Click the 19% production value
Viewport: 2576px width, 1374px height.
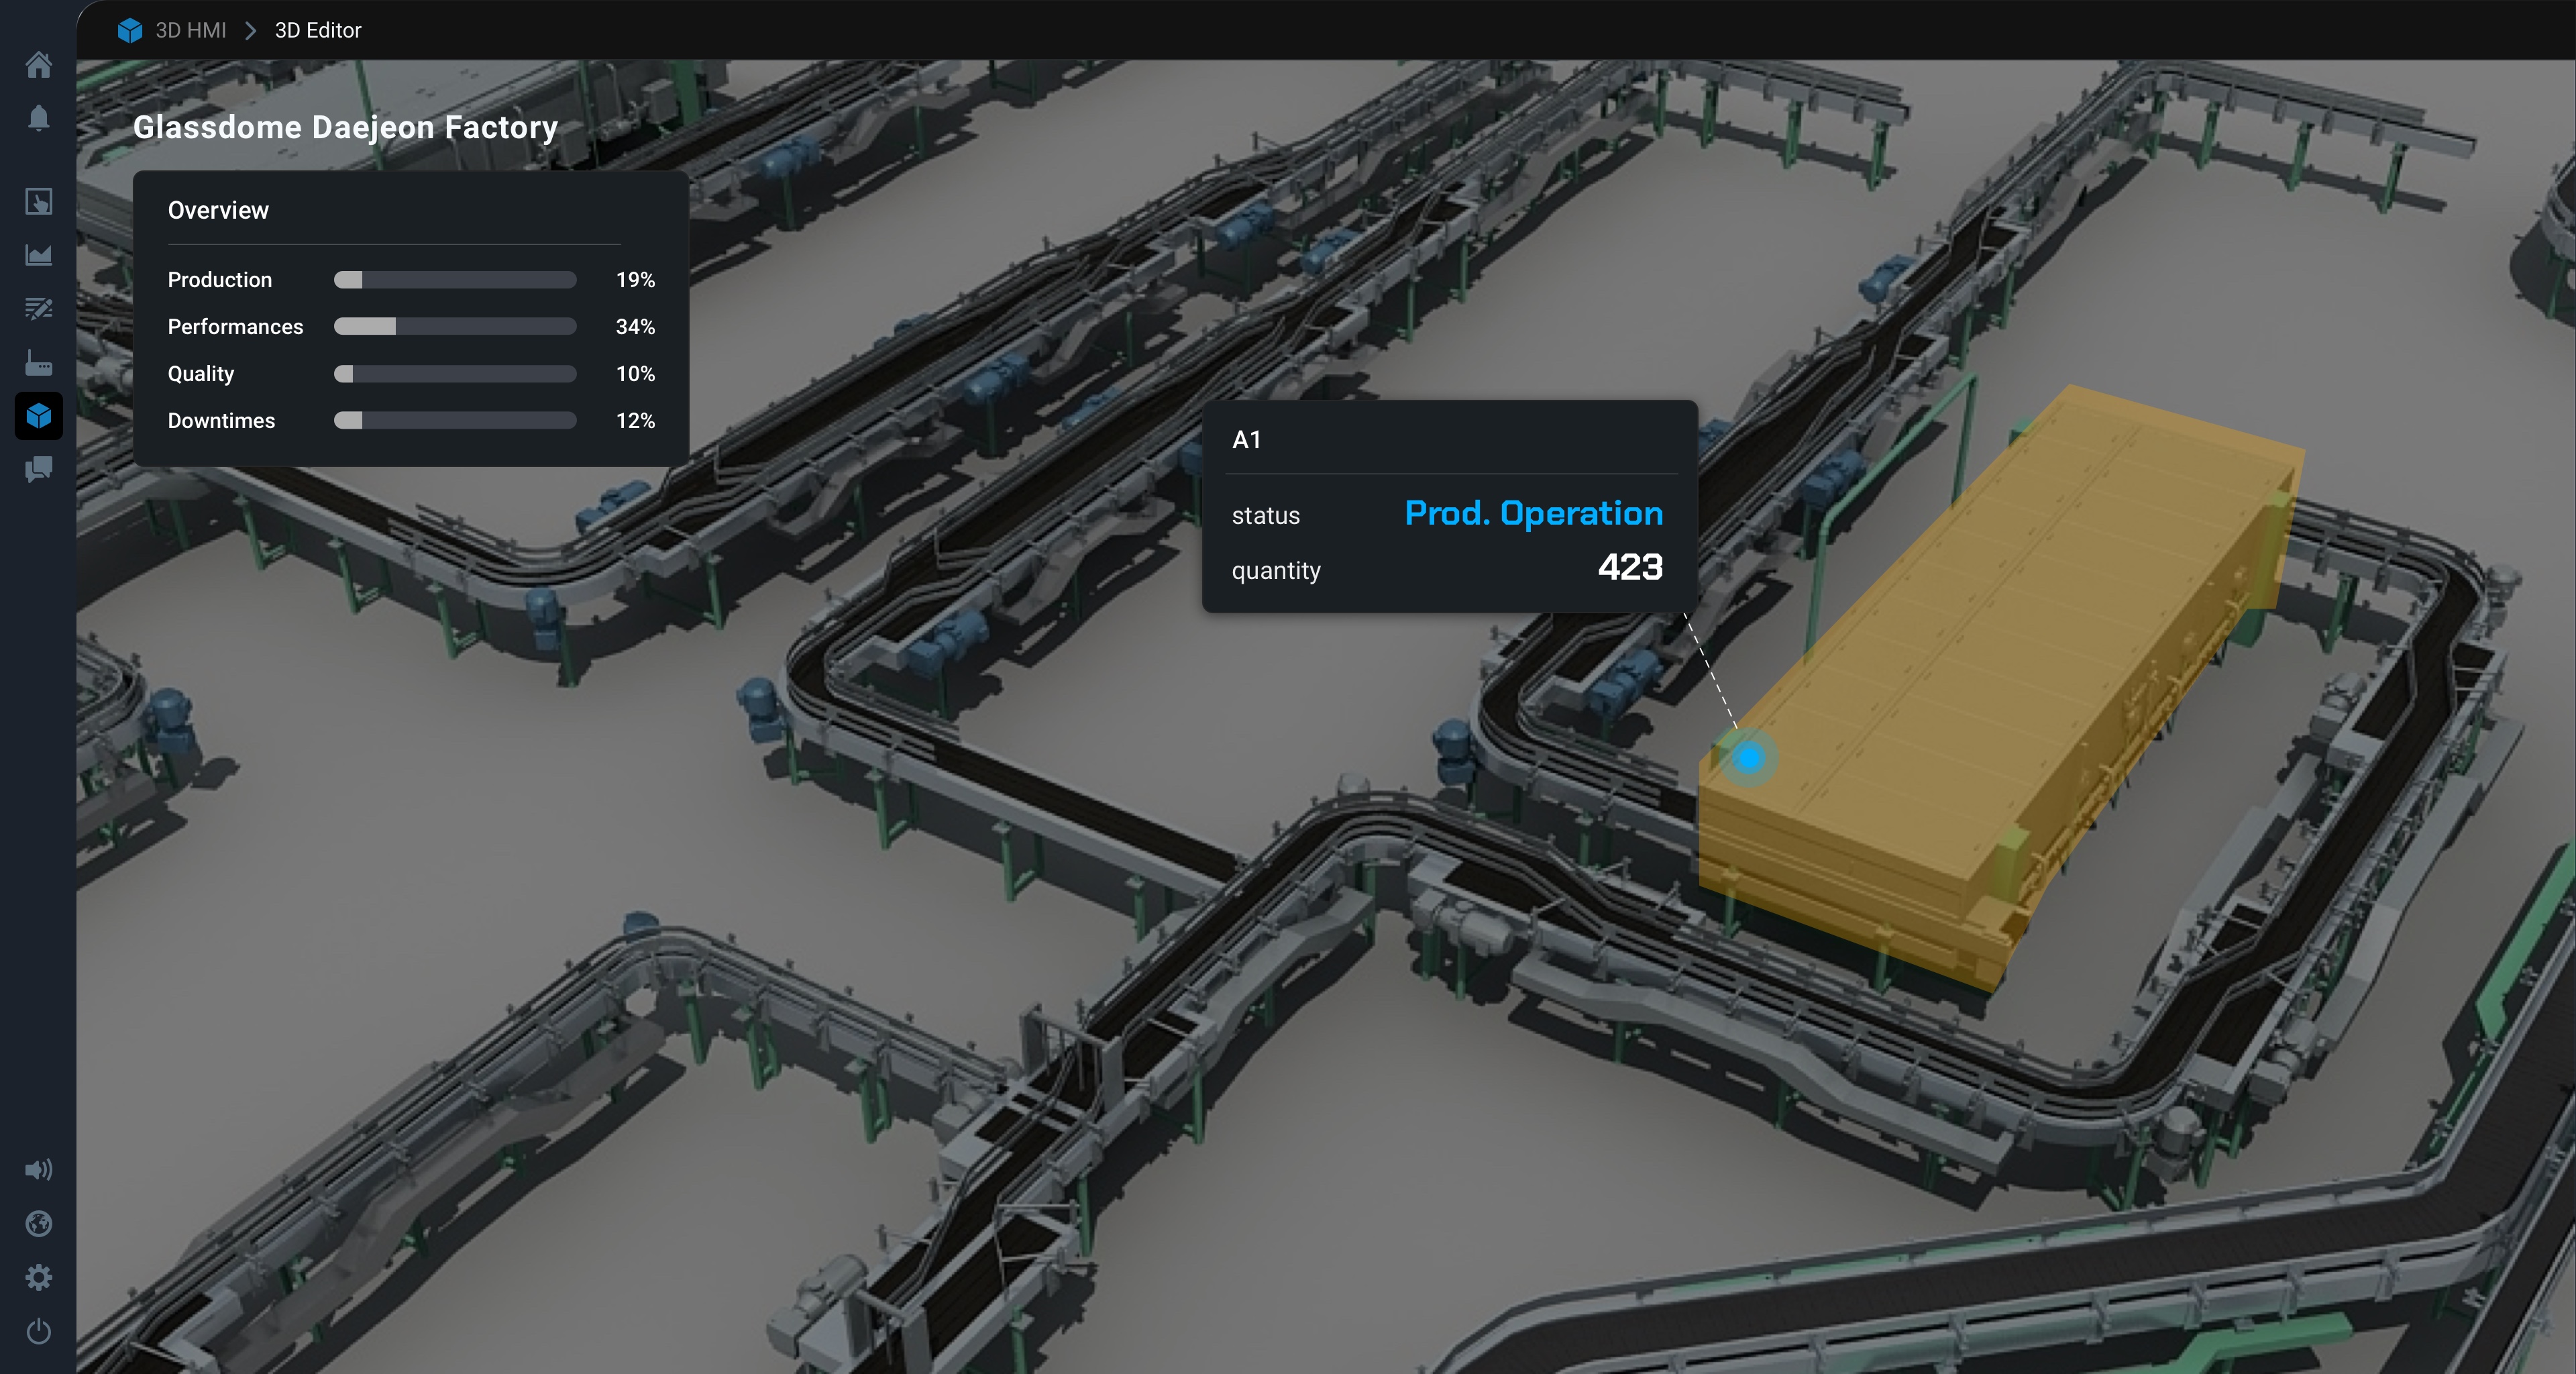pyautogui.click(x=635, y=280)
